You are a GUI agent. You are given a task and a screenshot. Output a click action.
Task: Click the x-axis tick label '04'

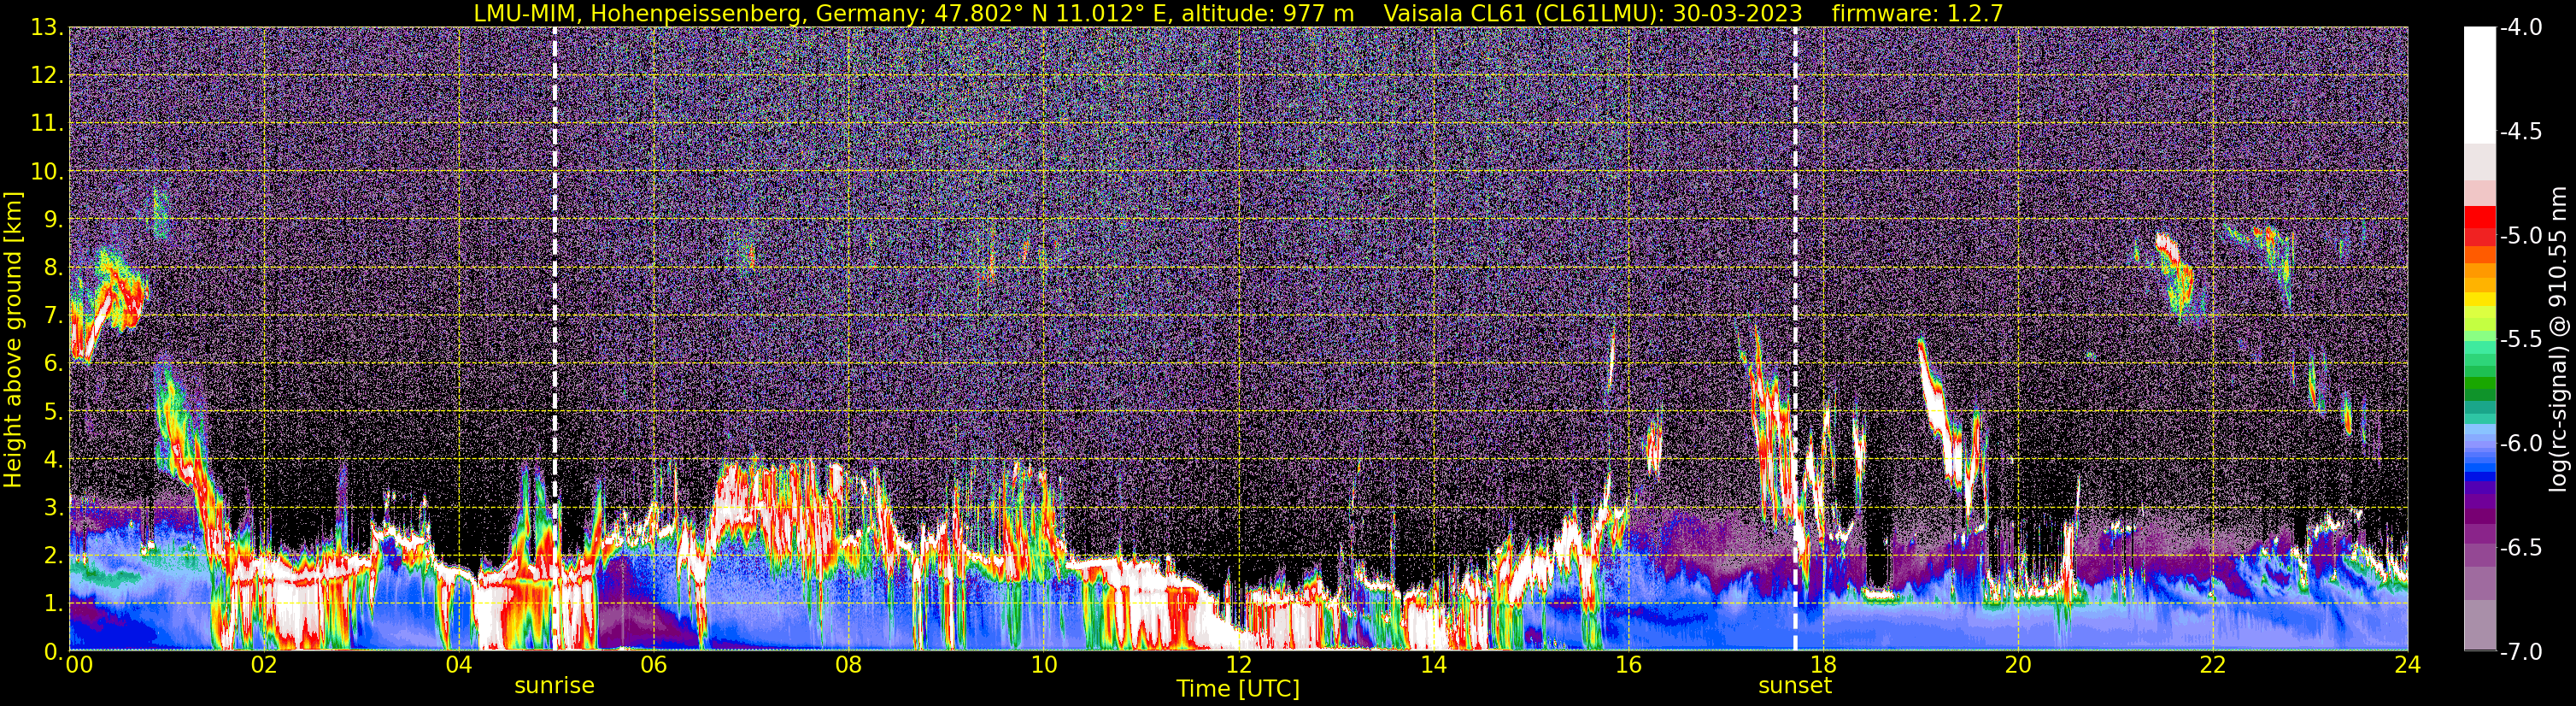pos(458,665)
